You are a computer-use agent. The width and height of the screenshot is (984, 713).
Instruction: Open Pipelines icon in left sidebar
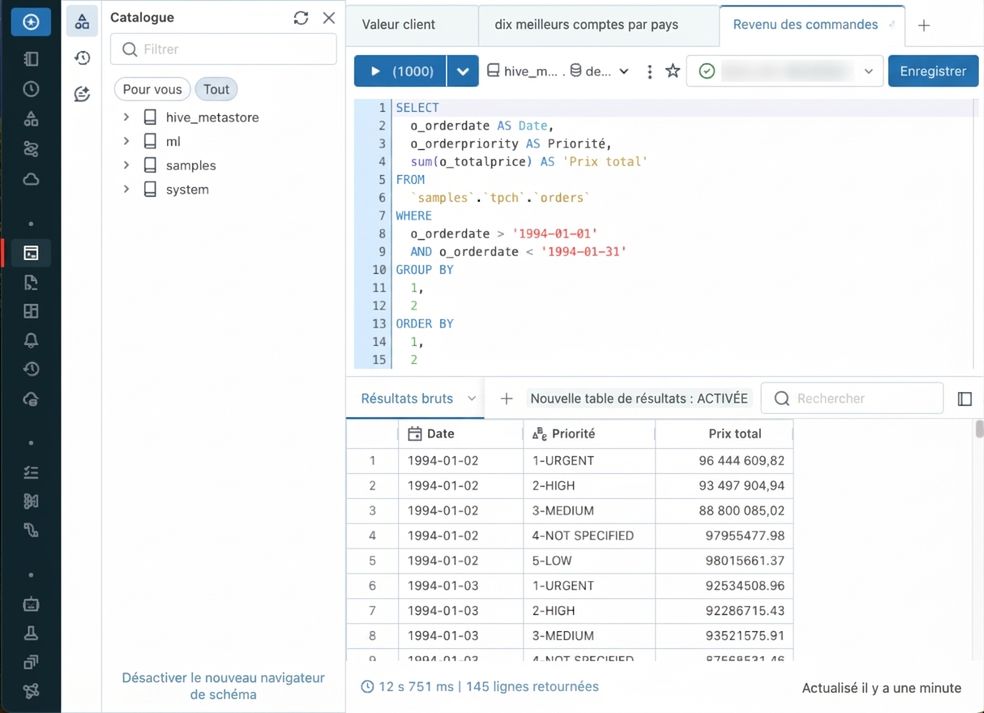point(31,530)
